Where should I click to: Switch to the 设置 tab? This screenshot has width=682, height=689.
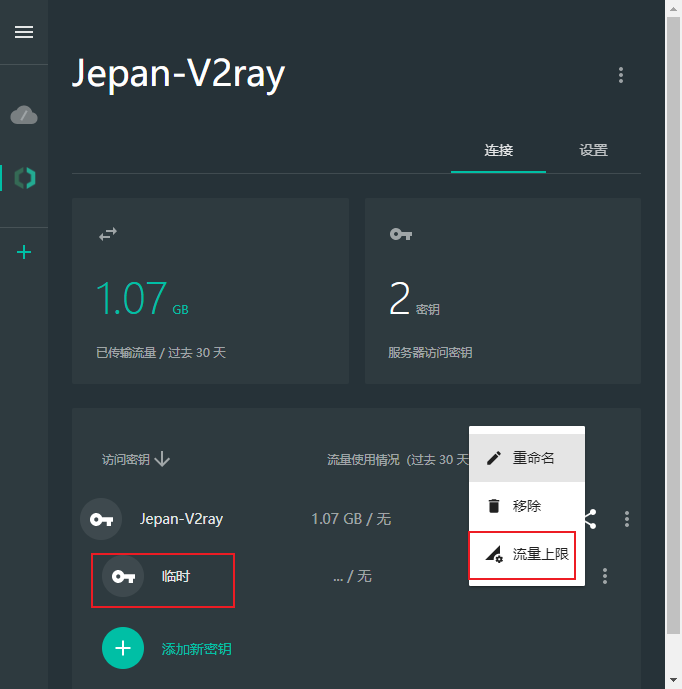click(593, 150)
